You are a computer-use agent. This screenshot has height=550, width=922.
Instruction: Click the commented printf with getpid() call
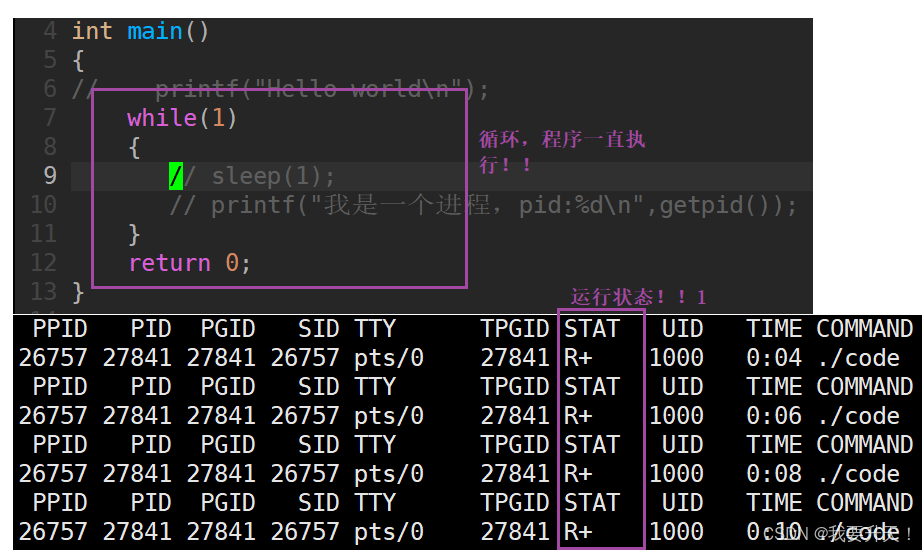[x=483, y=205]
